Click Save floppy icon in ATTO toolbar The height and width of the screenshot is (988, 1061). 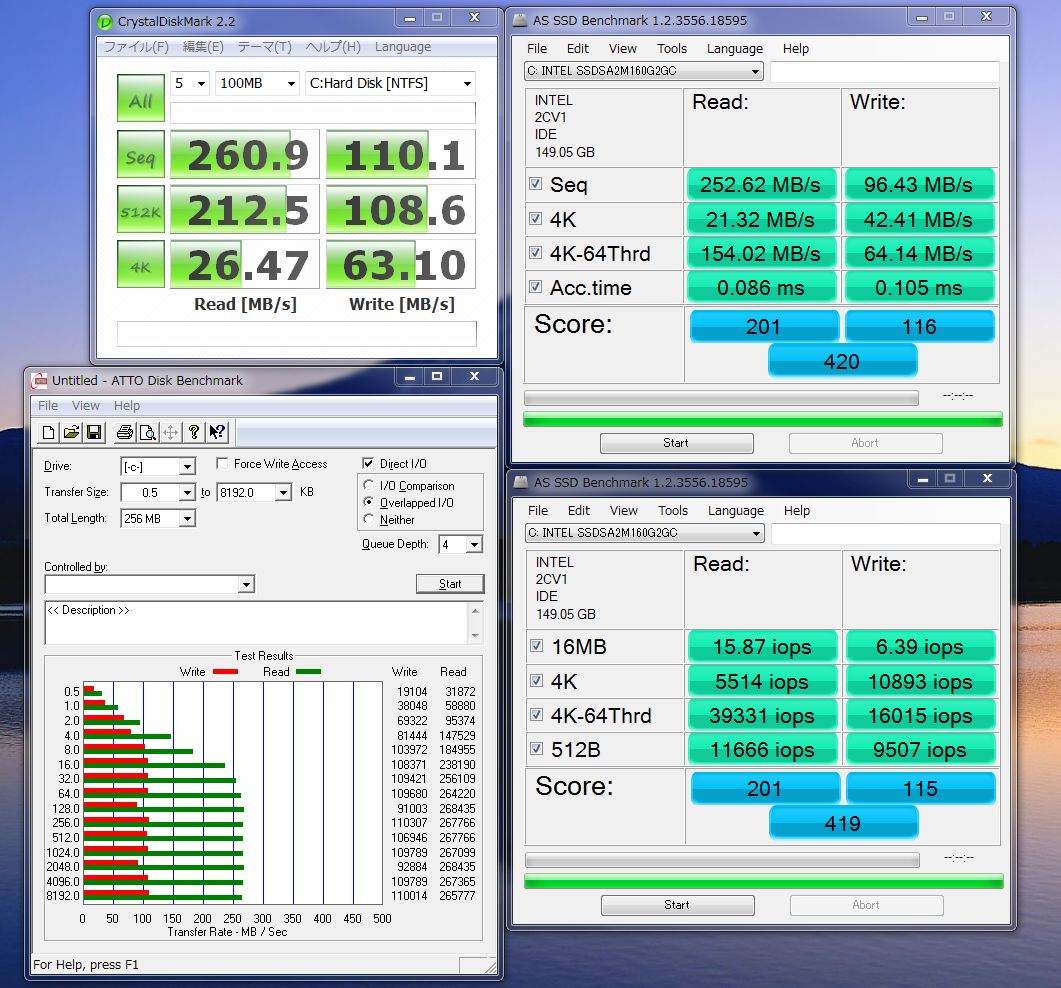pos(95,432)
